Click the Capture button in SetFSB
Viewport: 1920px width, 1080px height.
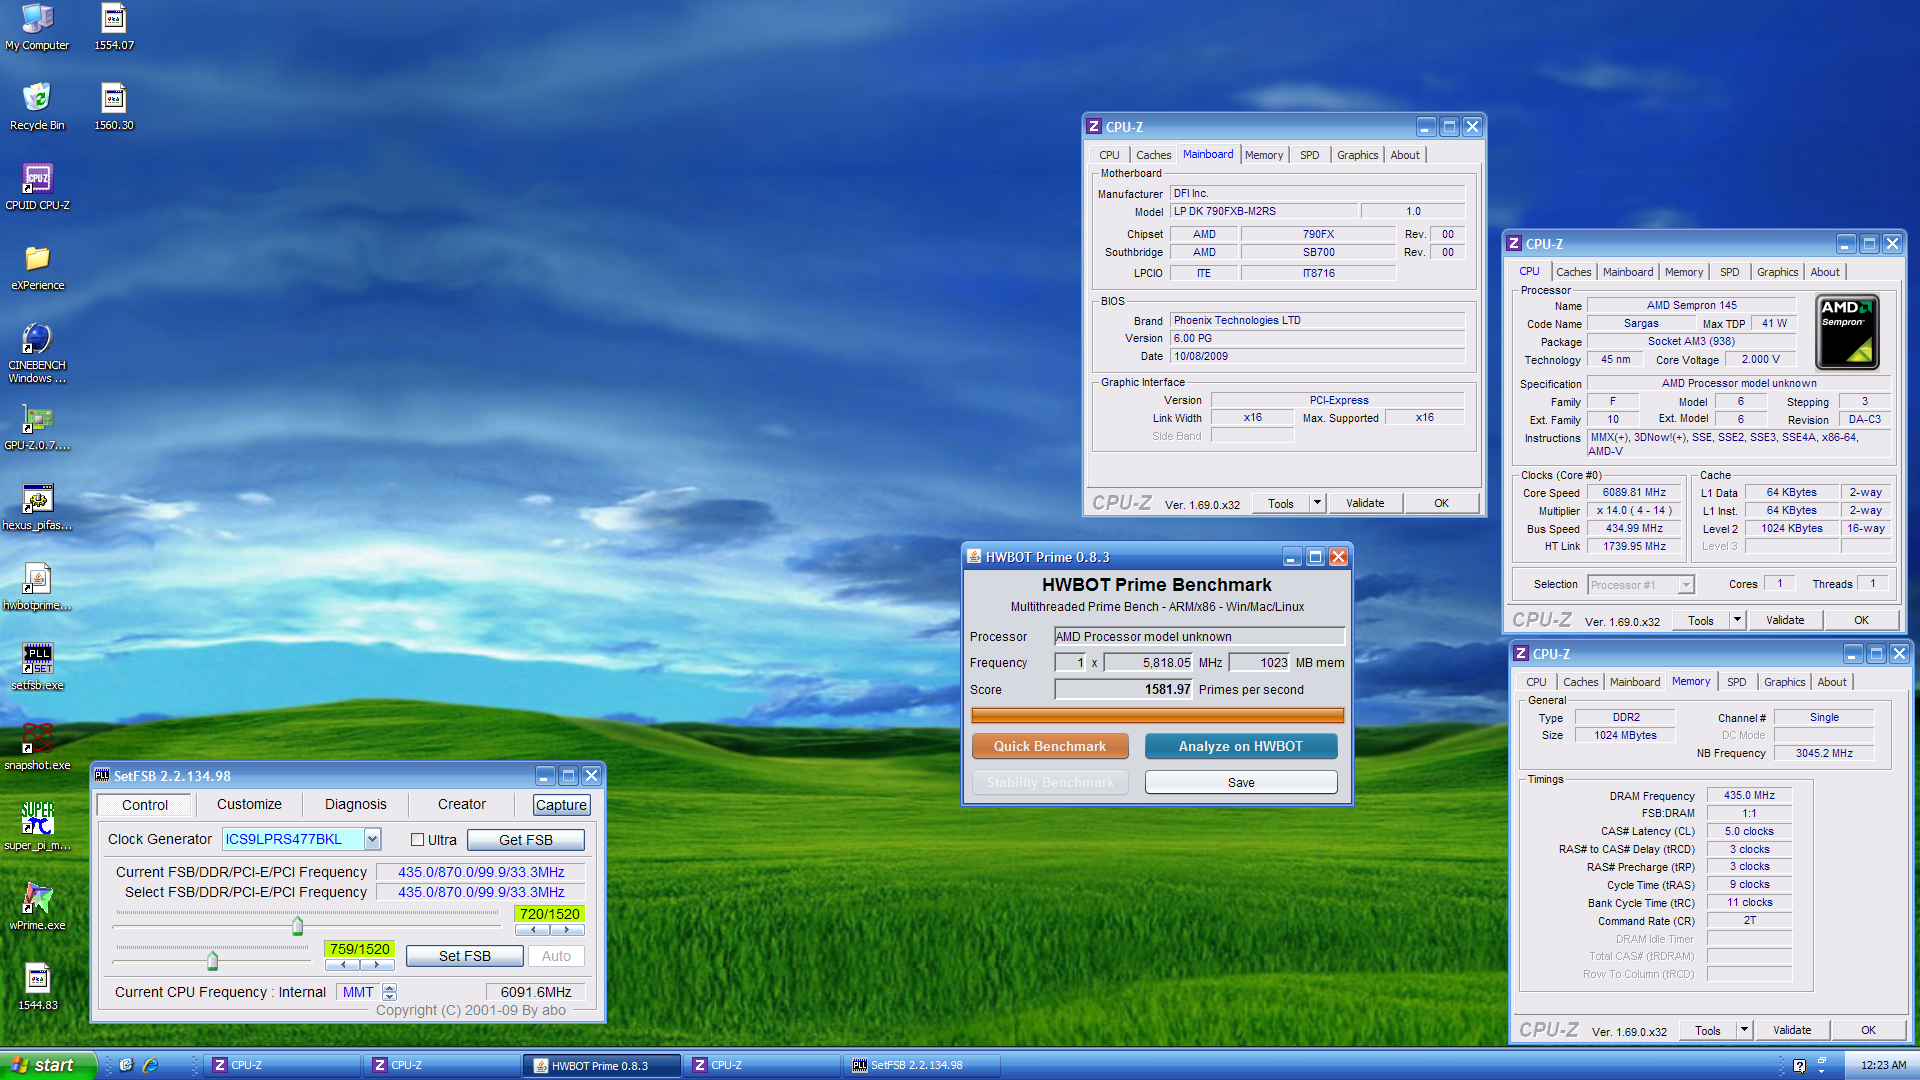pos(561,805)
